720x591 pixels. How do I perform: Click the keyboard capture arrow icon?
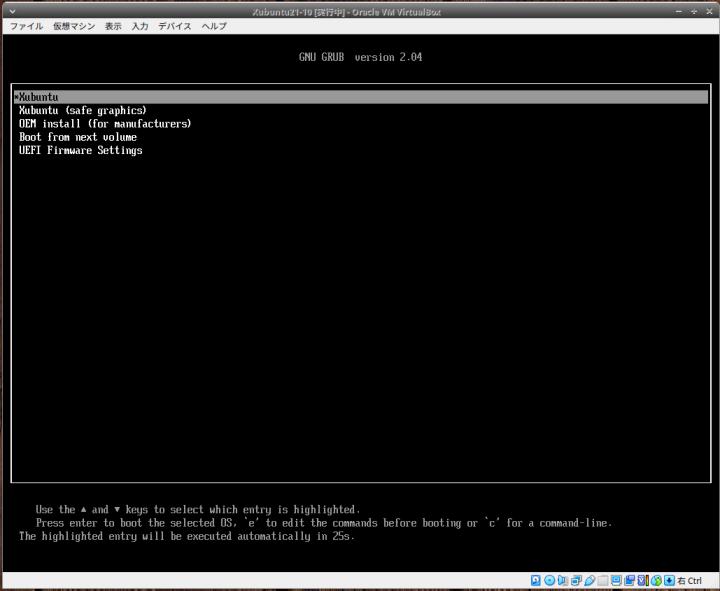[669, 580]
